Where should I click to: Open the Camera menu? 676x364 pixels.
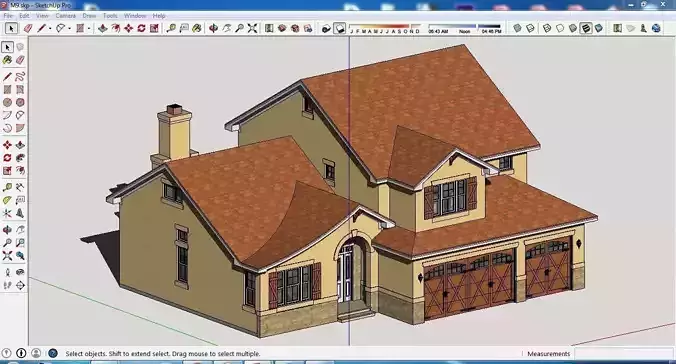(x=66, y=16)
